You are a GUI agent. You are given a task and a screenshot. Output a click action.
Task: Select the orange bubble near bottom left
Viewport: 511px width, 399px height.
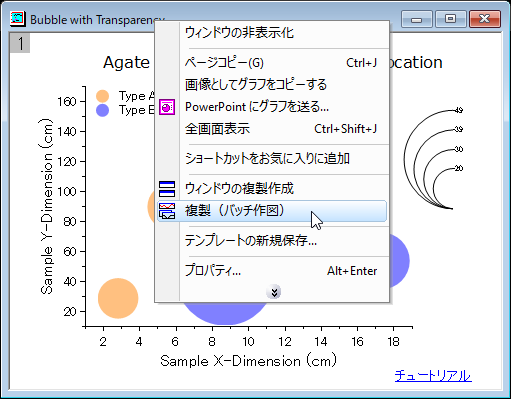(118, 298)
